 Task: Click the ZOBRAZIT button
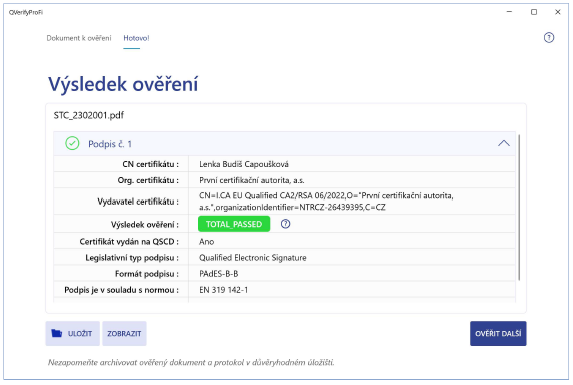coord(124,333)
